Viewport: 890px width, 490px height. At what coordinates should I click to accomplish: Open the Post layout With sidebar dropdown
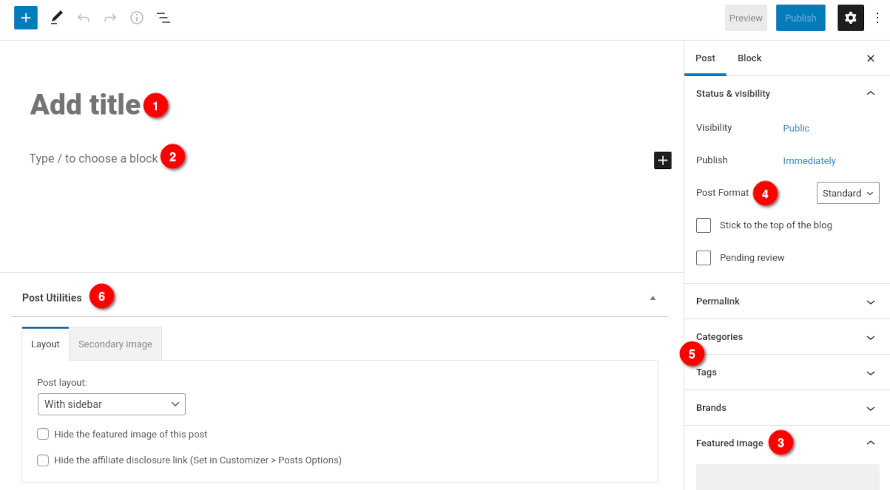click(x=111, y=404)
